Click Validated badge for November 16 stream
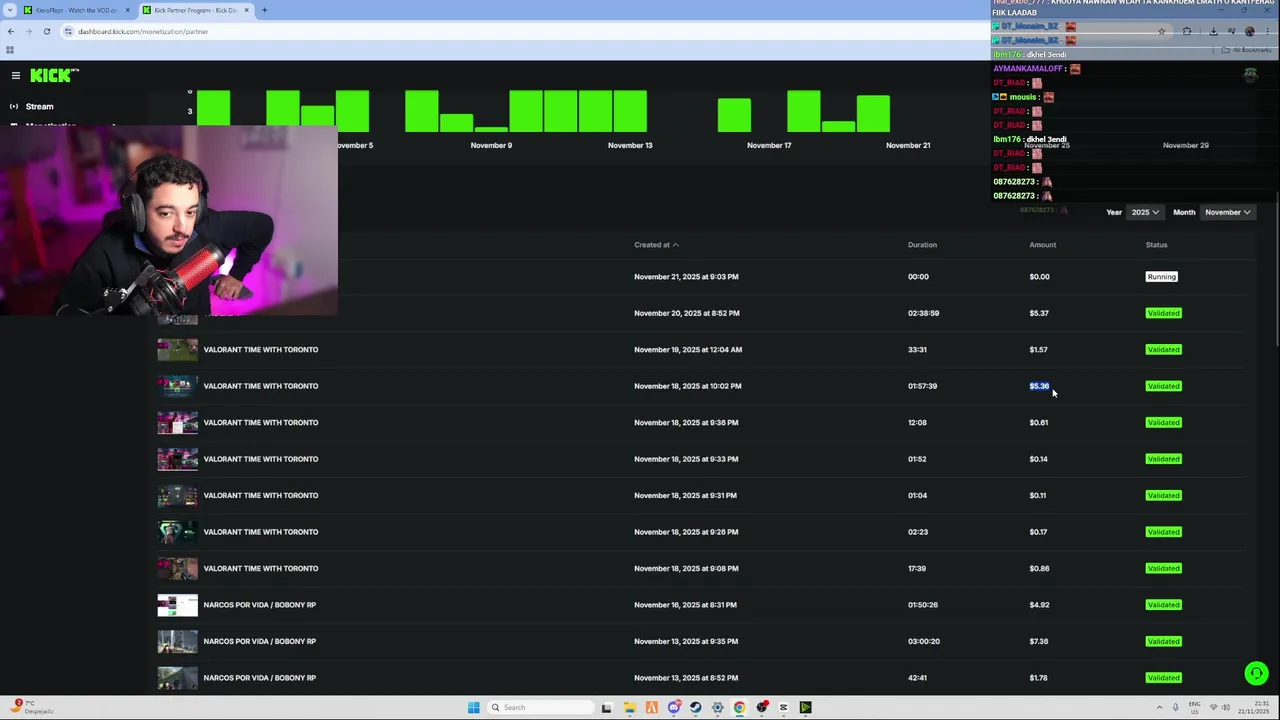The image size is (1280, 720). (1163, 605)
